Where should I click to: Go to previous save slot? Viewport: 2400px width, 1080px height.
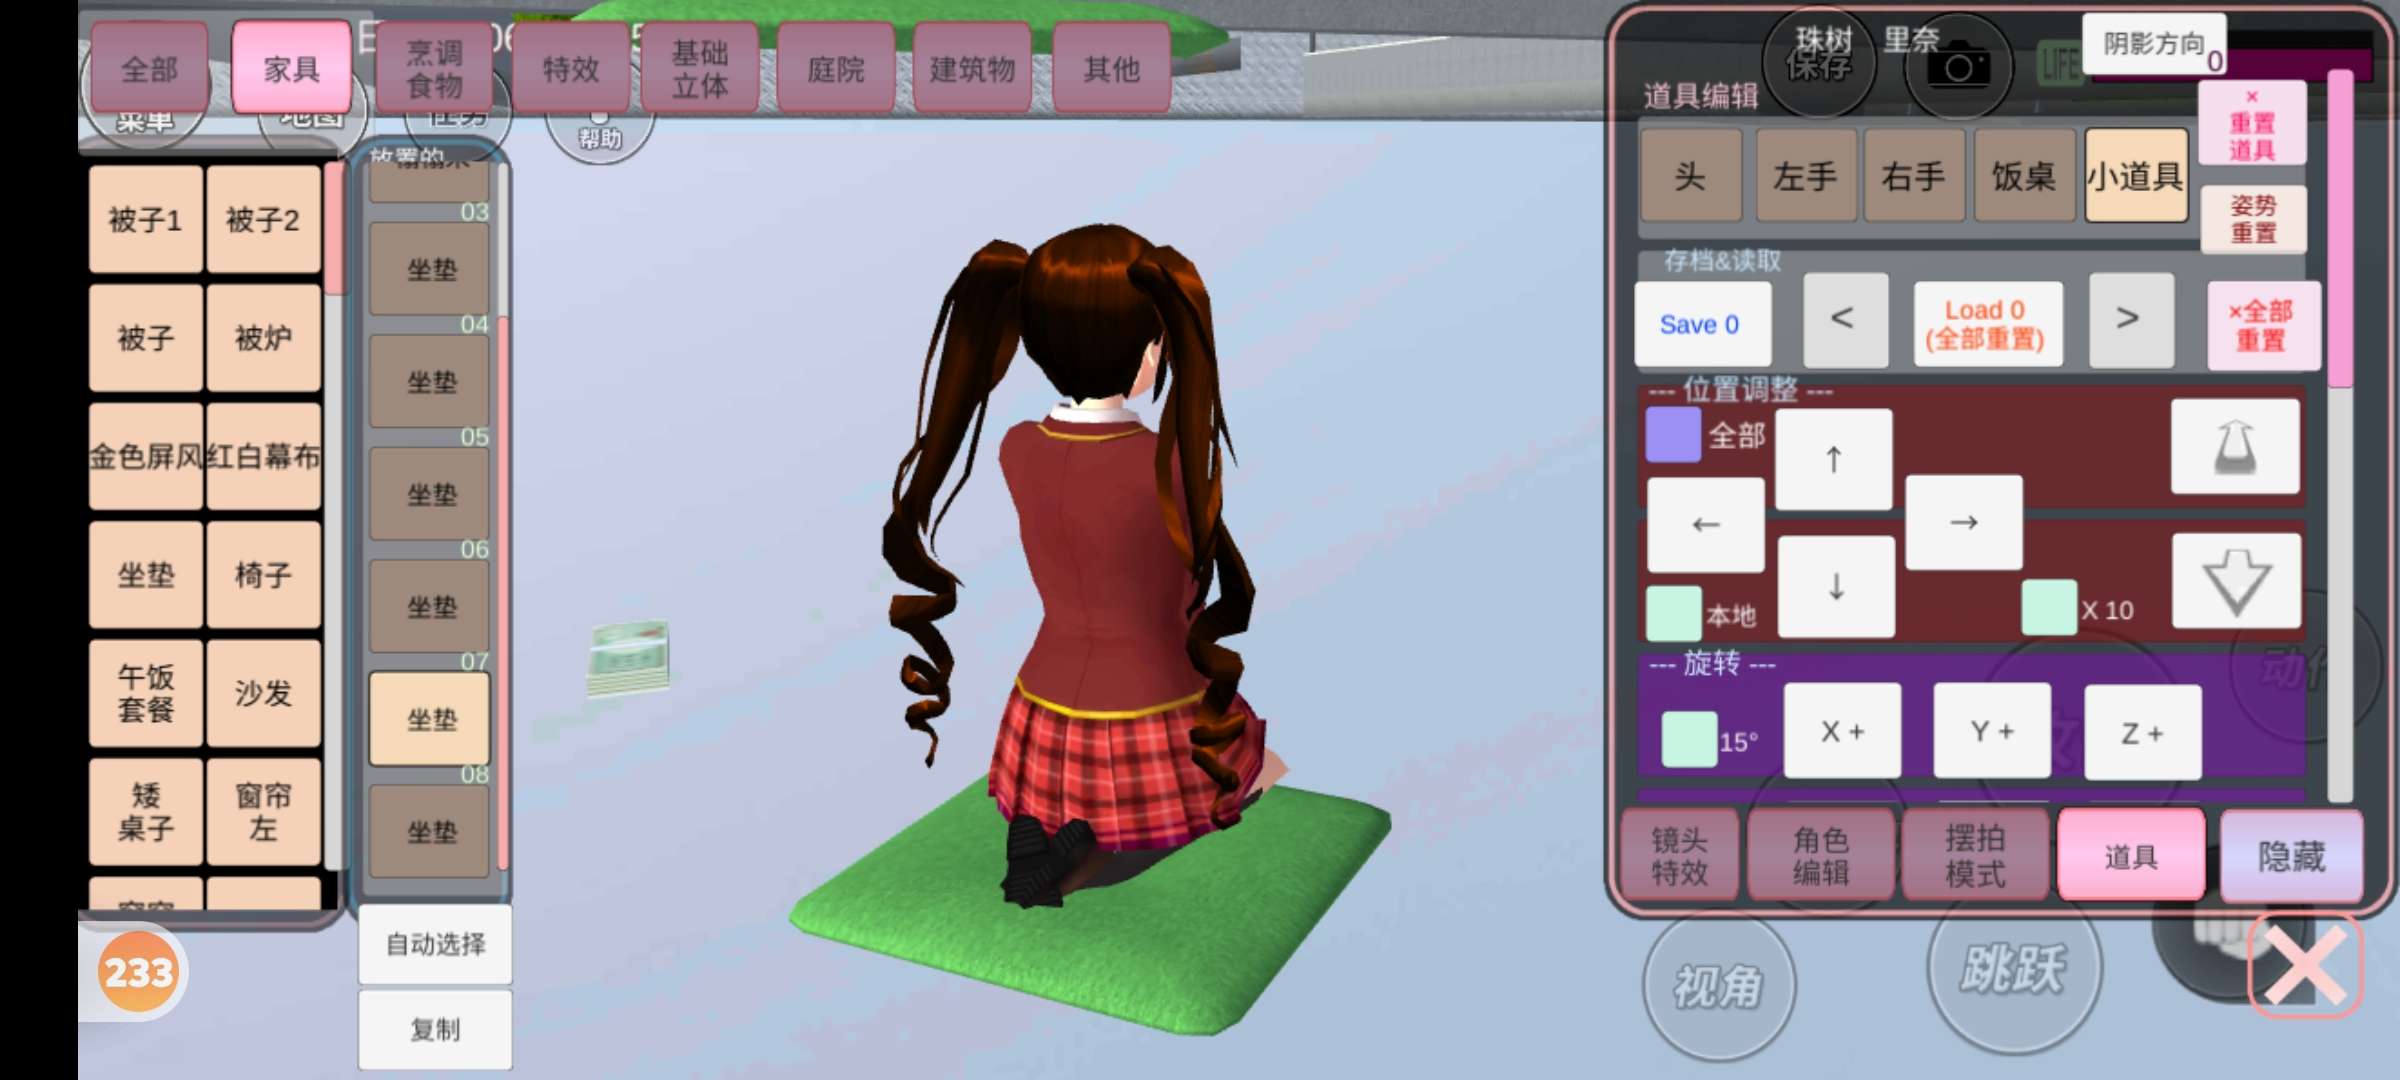coord(1844,320)
